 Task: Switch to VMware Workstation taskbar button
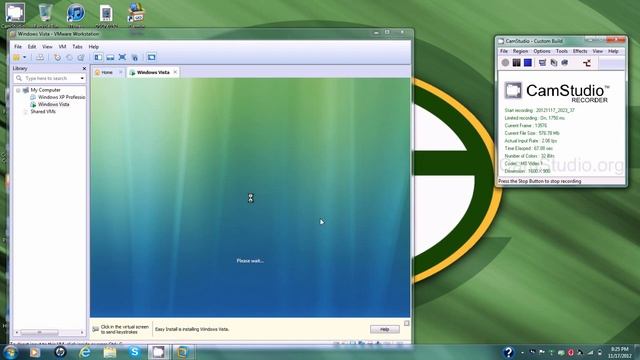click(x=182, y=352)
